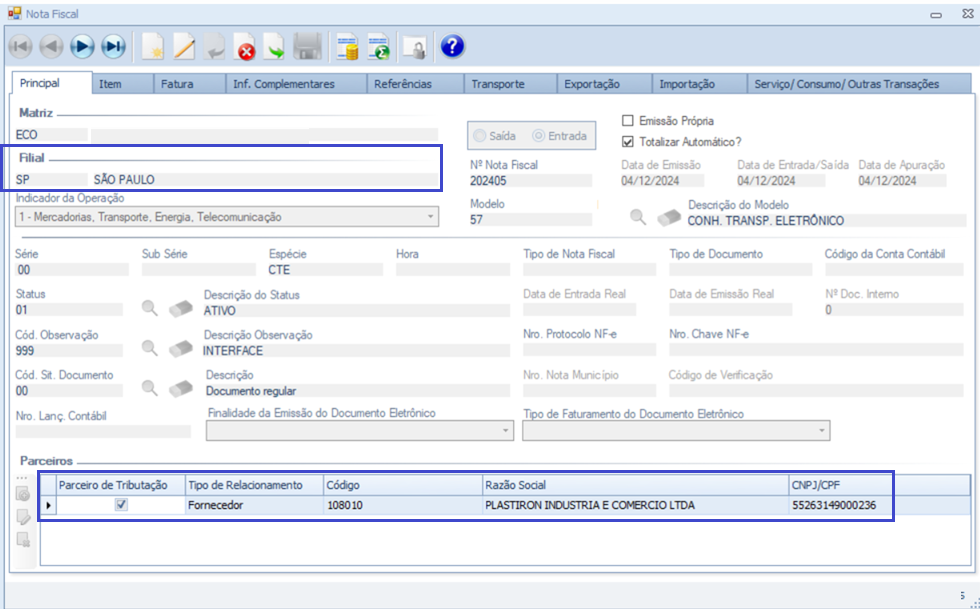Expand the Indicador da Operação dropdown
This screenshot has width=980, height=609.
[x=431, y=216]
